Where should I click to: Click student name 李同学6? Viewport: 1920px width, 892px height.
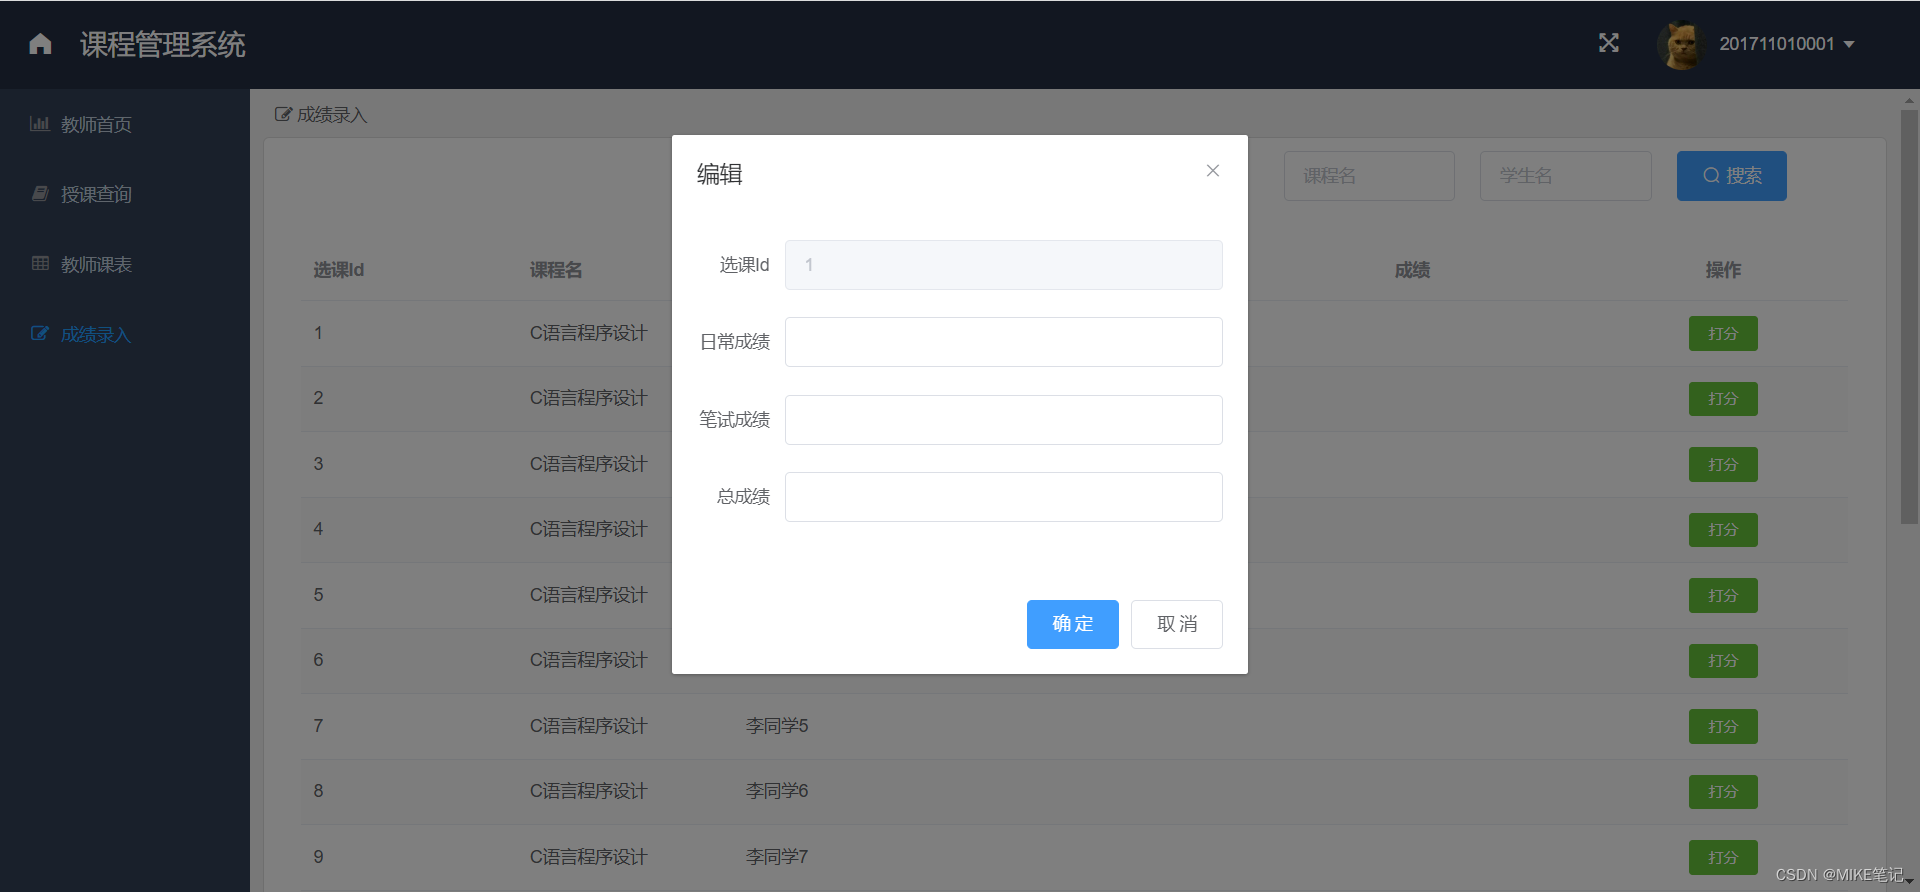(x=777, y=791)
